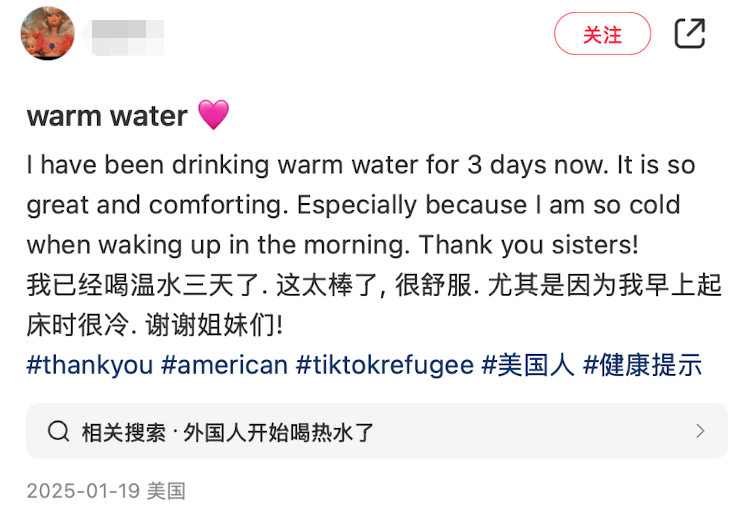Open the #美国人 hashtag

(x=528, y=365)
